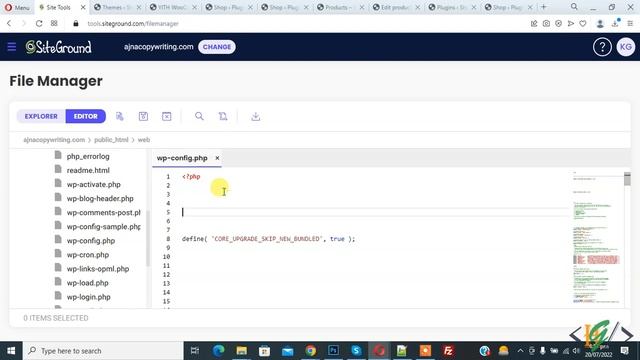Viewport: 640px width, 360px height.
Task: Go back in browser history
Action: tap(9, 24)
